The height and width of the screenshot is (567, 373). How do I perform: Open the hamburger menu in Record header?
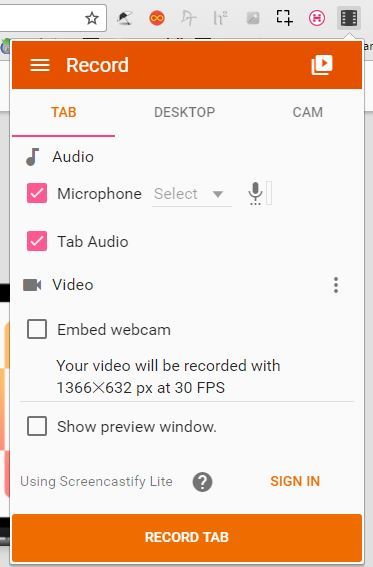pos(40,65)
